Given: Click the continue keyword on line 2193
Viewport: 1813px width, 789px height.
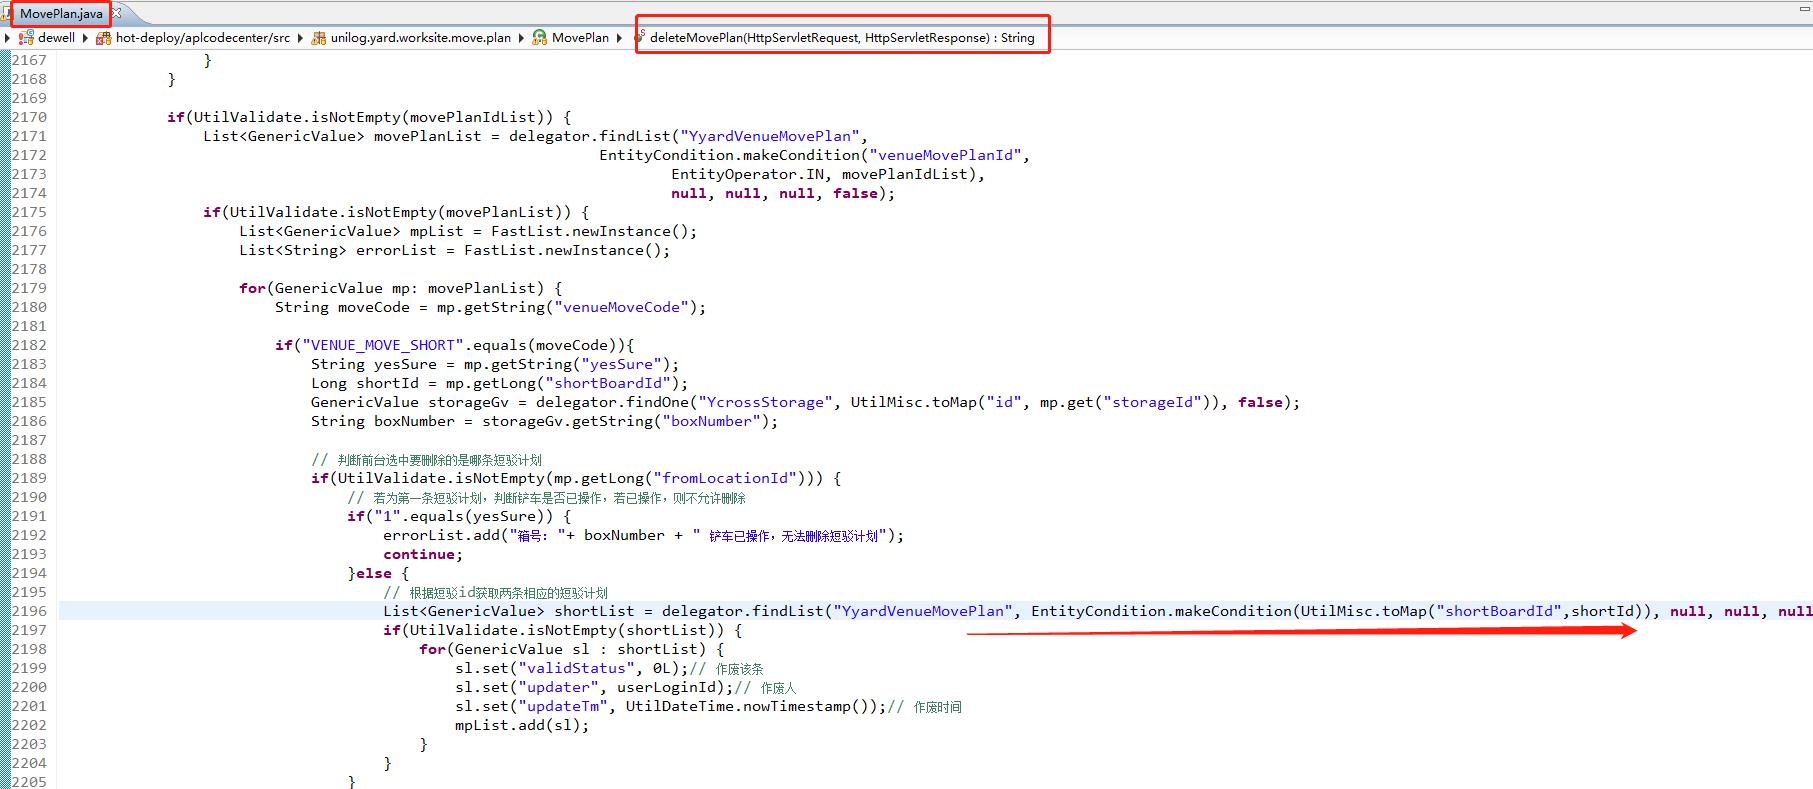Looking at the screenshot, I should pos(419,554).
